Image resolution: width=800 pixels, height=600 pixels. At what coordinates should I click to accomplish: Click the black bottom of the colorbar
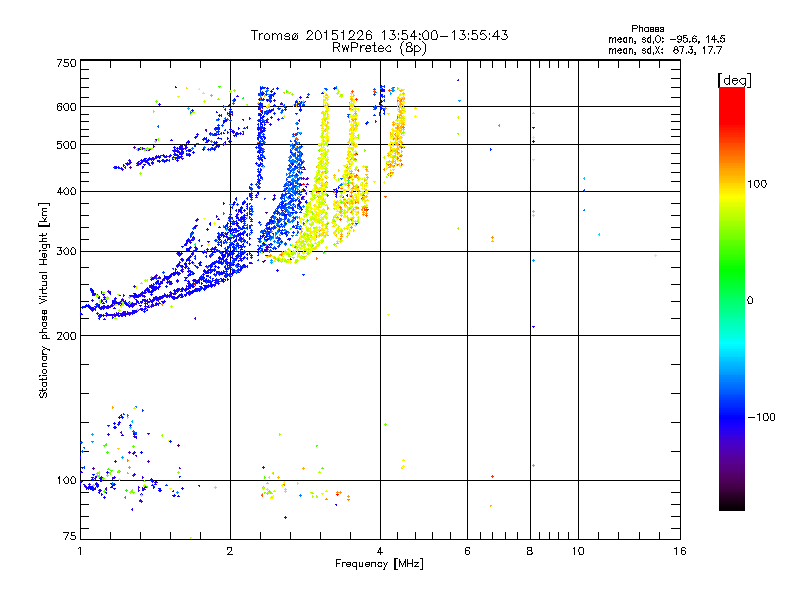coord(732,503)
